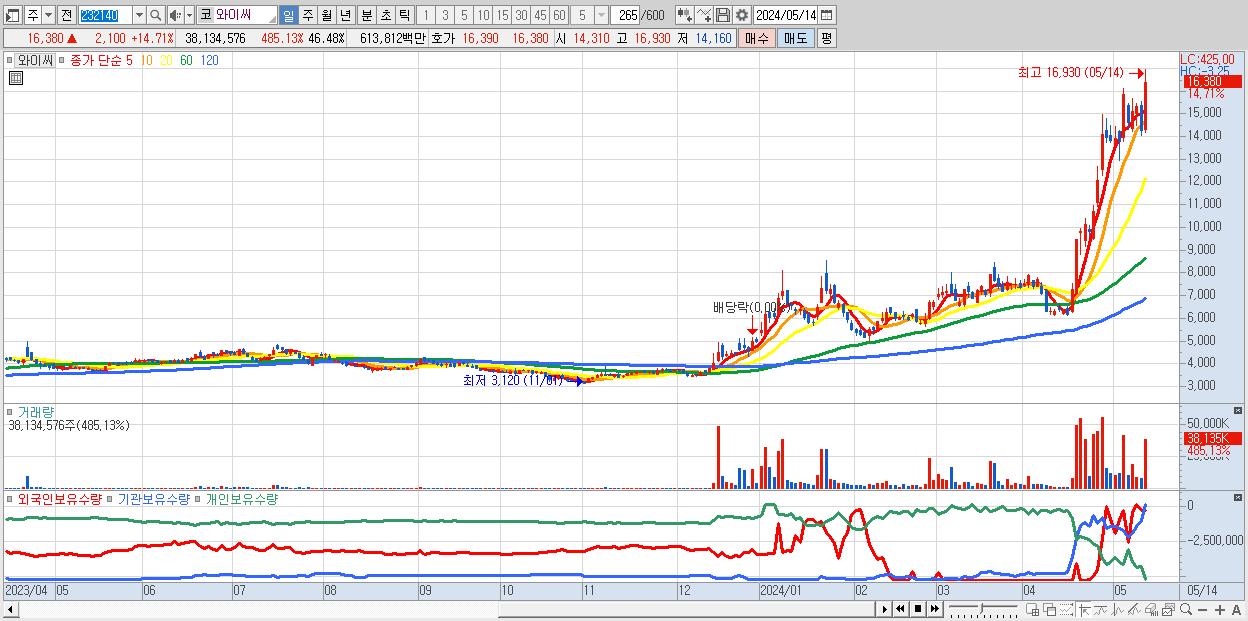The image size is (1248, 621).
Task: Select the 분 (minute) period toggle
Action: pos(366,15)
